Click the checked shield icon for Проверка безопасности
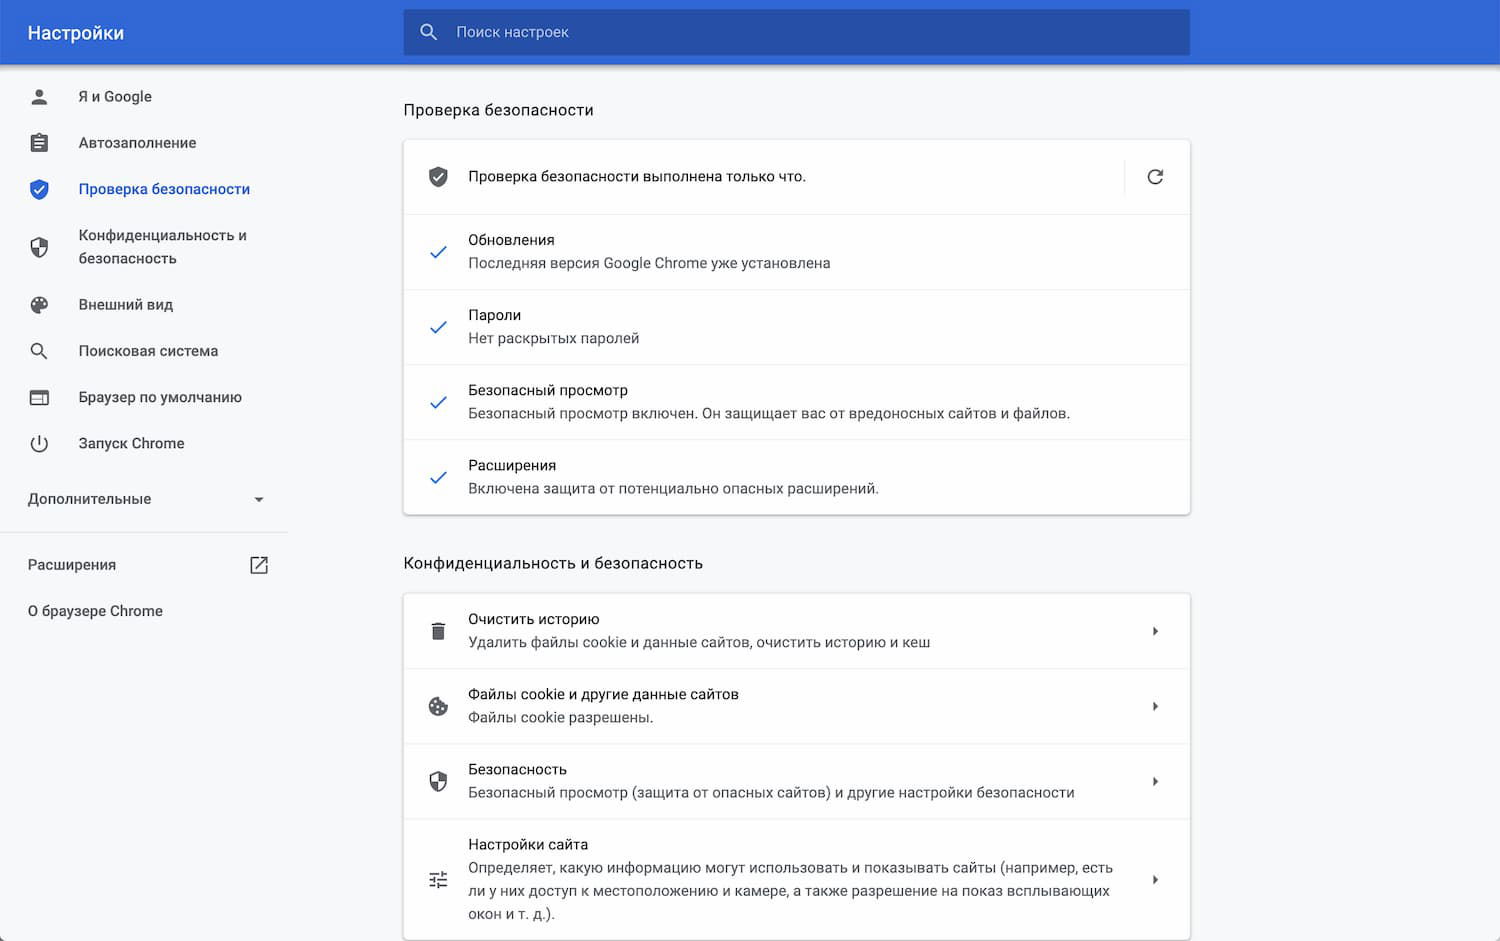 coord(39,188)
